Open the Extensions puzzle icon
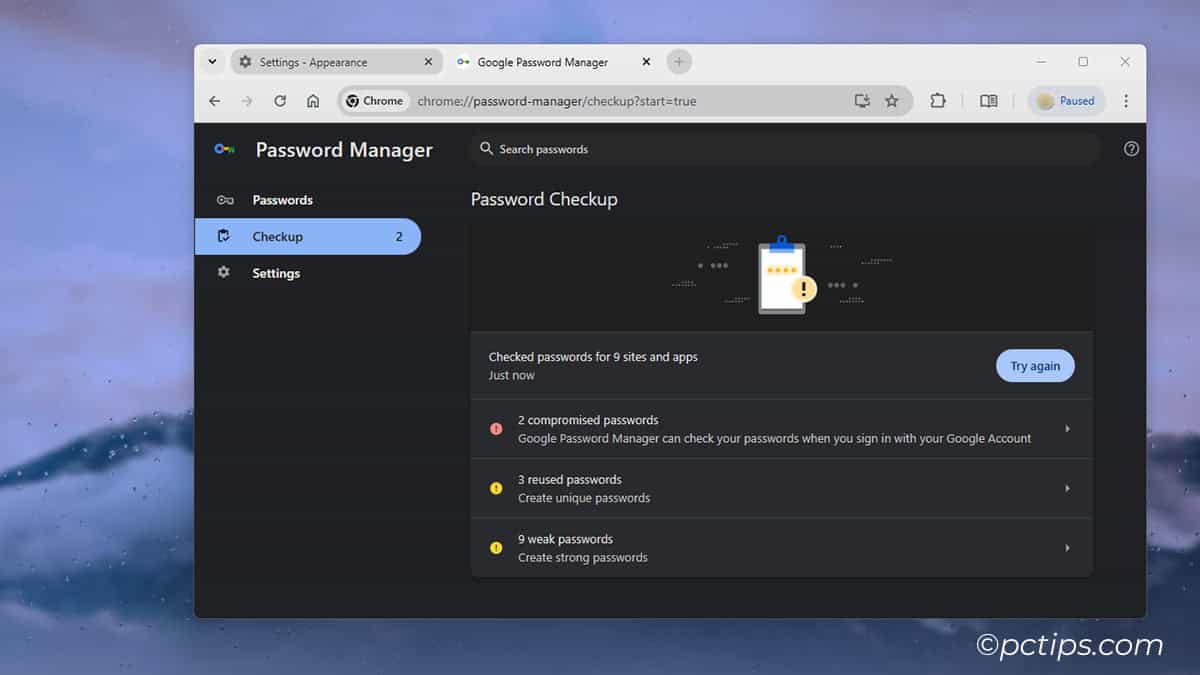 (937, 100)
